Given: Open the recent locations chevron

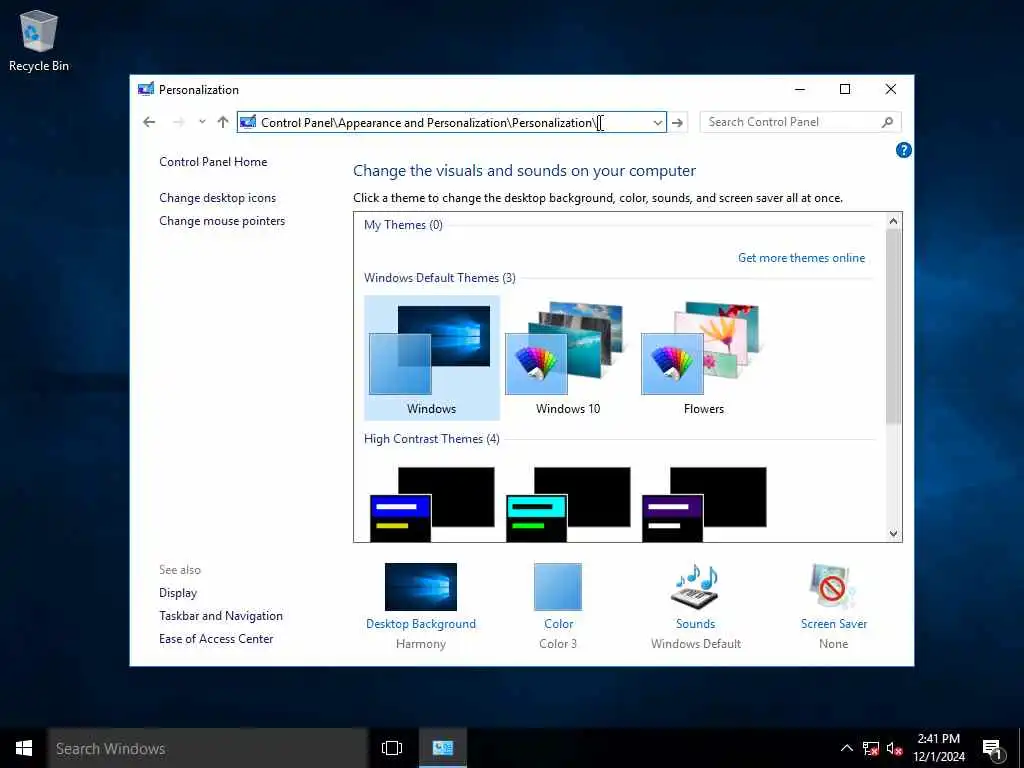Looking at the screenshot, I should [202, 121].
